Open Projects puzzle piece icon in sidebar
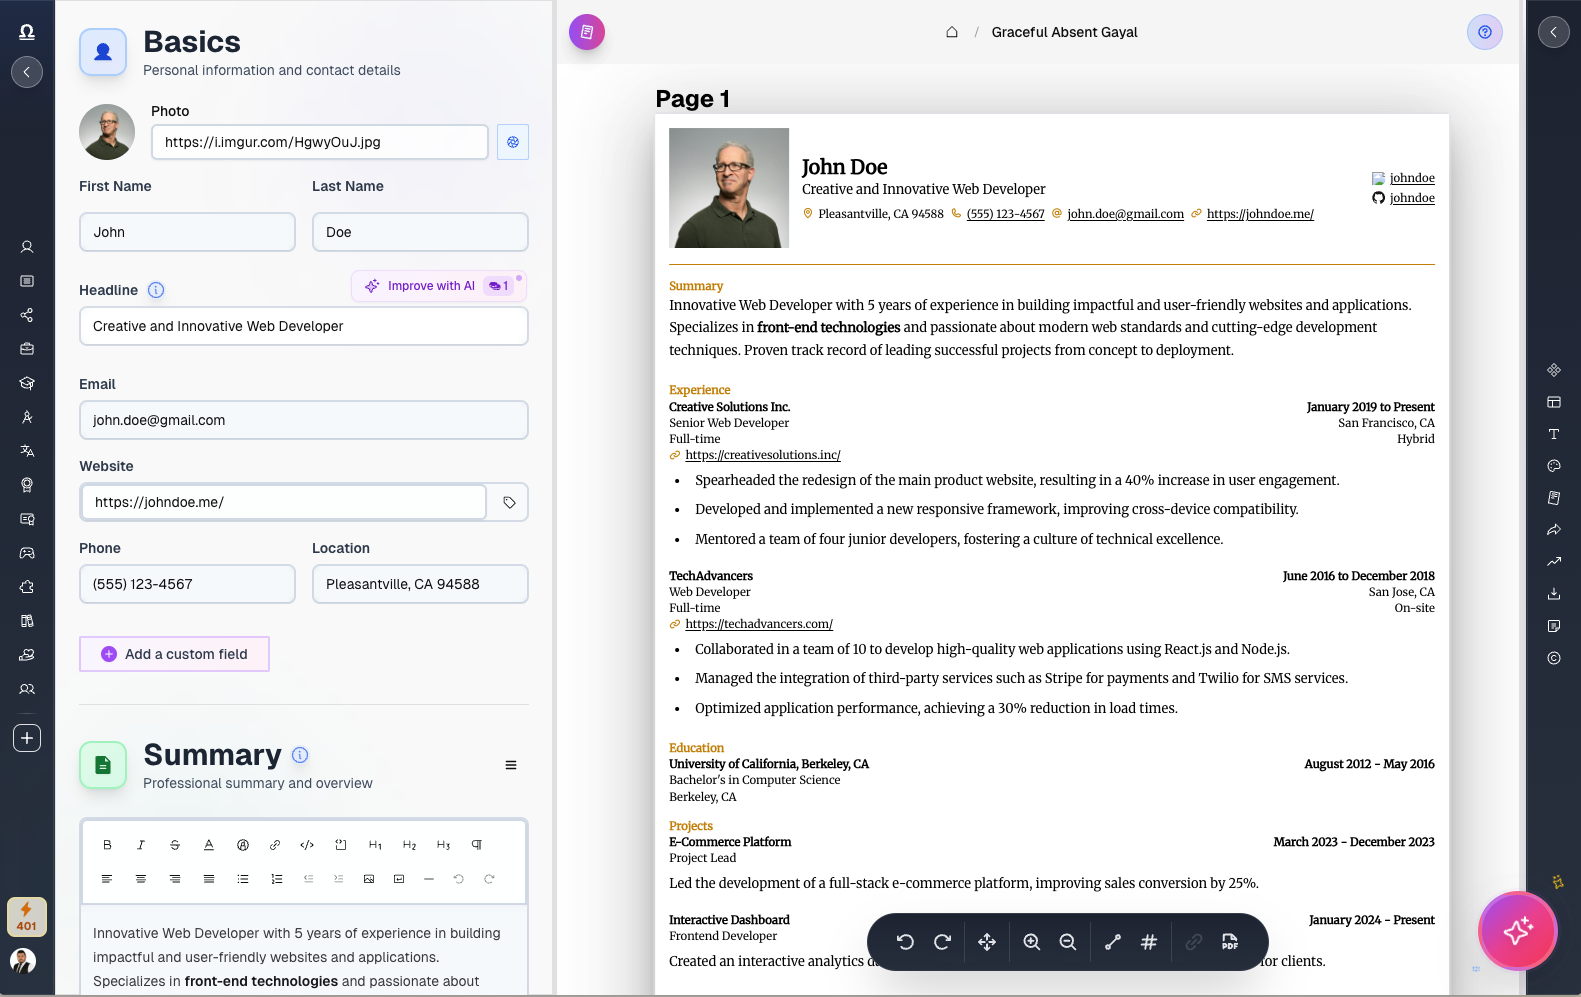 pos(27,587)
